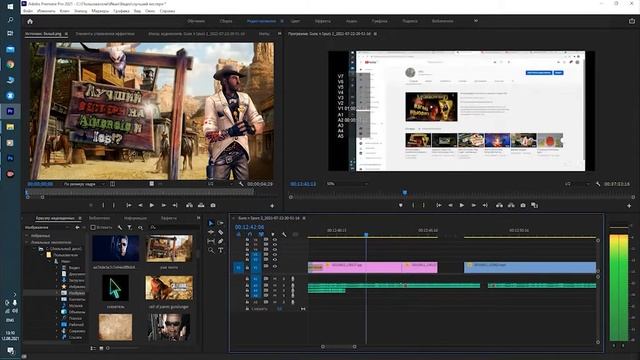Enable the Ingest checkbox in Media Browser
The width and height of the screenshot is (640, 360).
point(93,227)
